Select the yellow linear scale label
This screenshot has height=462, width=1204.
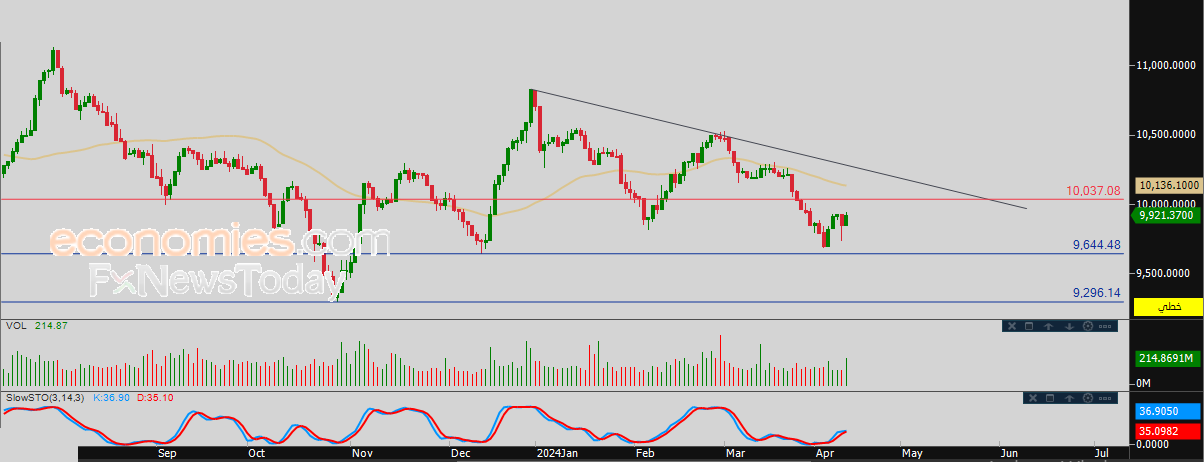(x=1167, y=306)
